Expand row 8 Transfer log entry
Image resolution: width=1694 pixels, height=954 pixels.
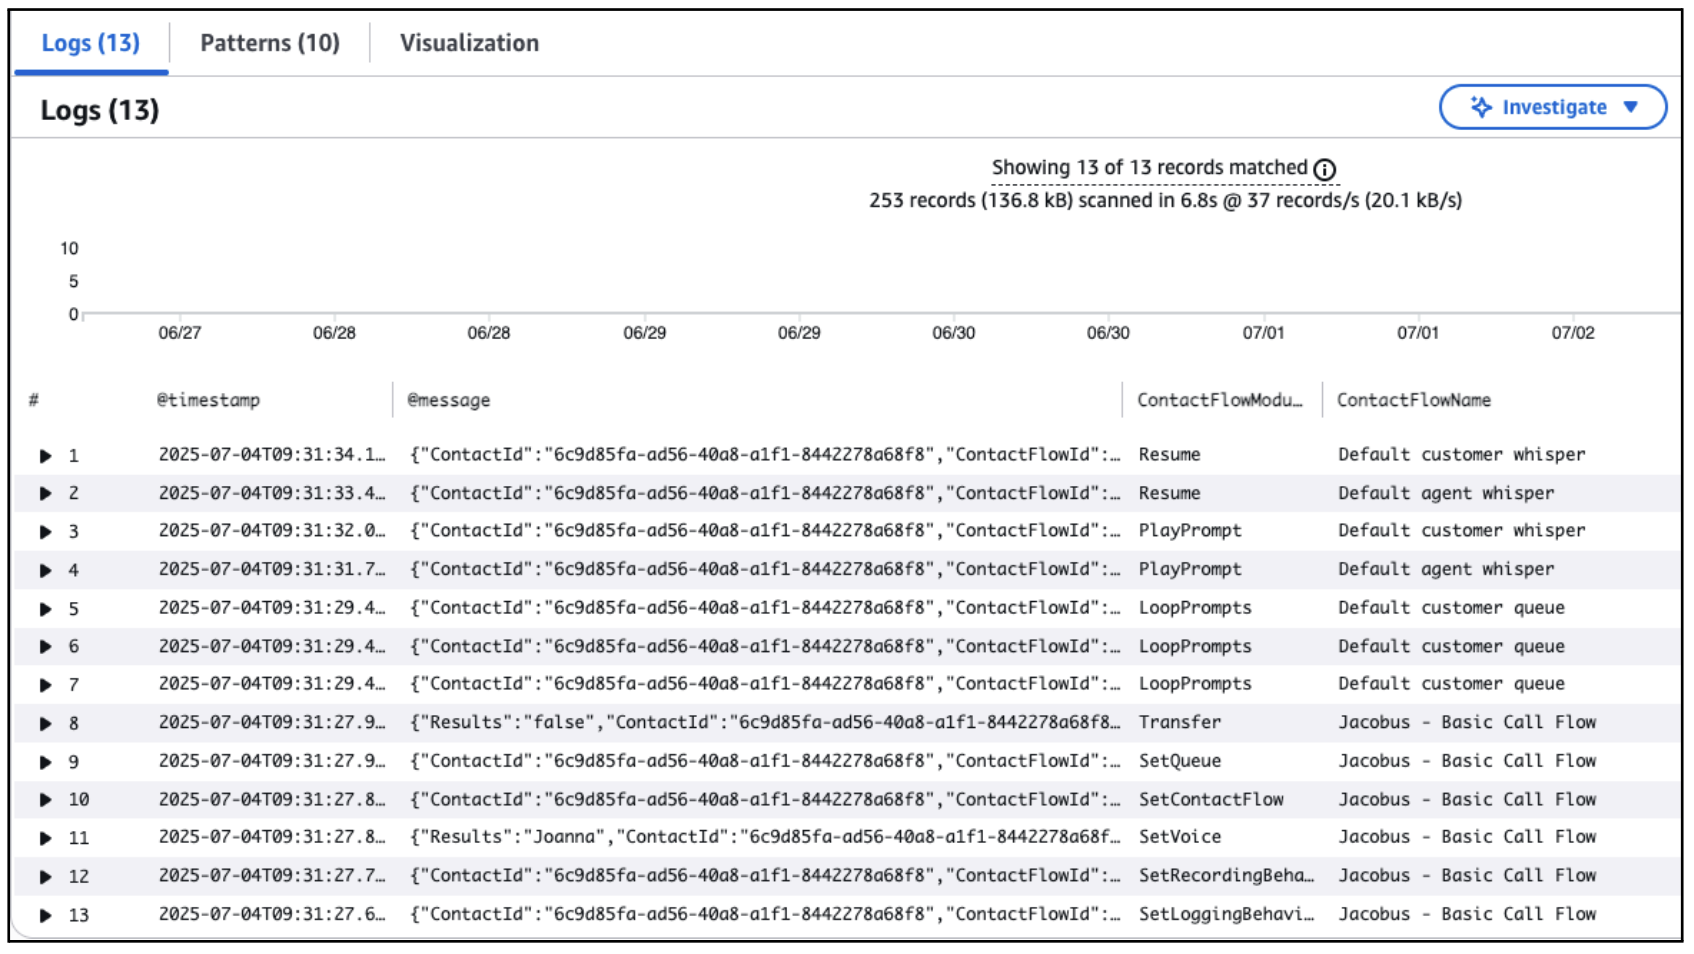(x=45, y=724)
